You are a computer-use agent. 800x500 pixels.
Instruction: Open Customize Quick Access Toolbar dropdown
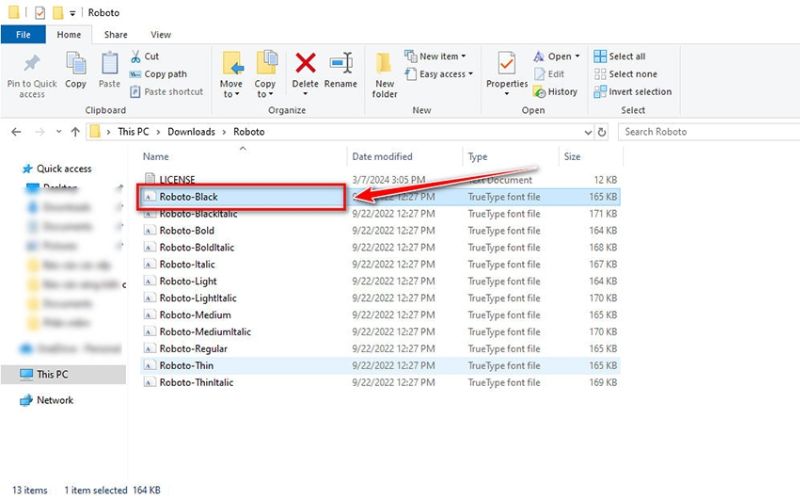pyautogui.click(x=72, y=13)
